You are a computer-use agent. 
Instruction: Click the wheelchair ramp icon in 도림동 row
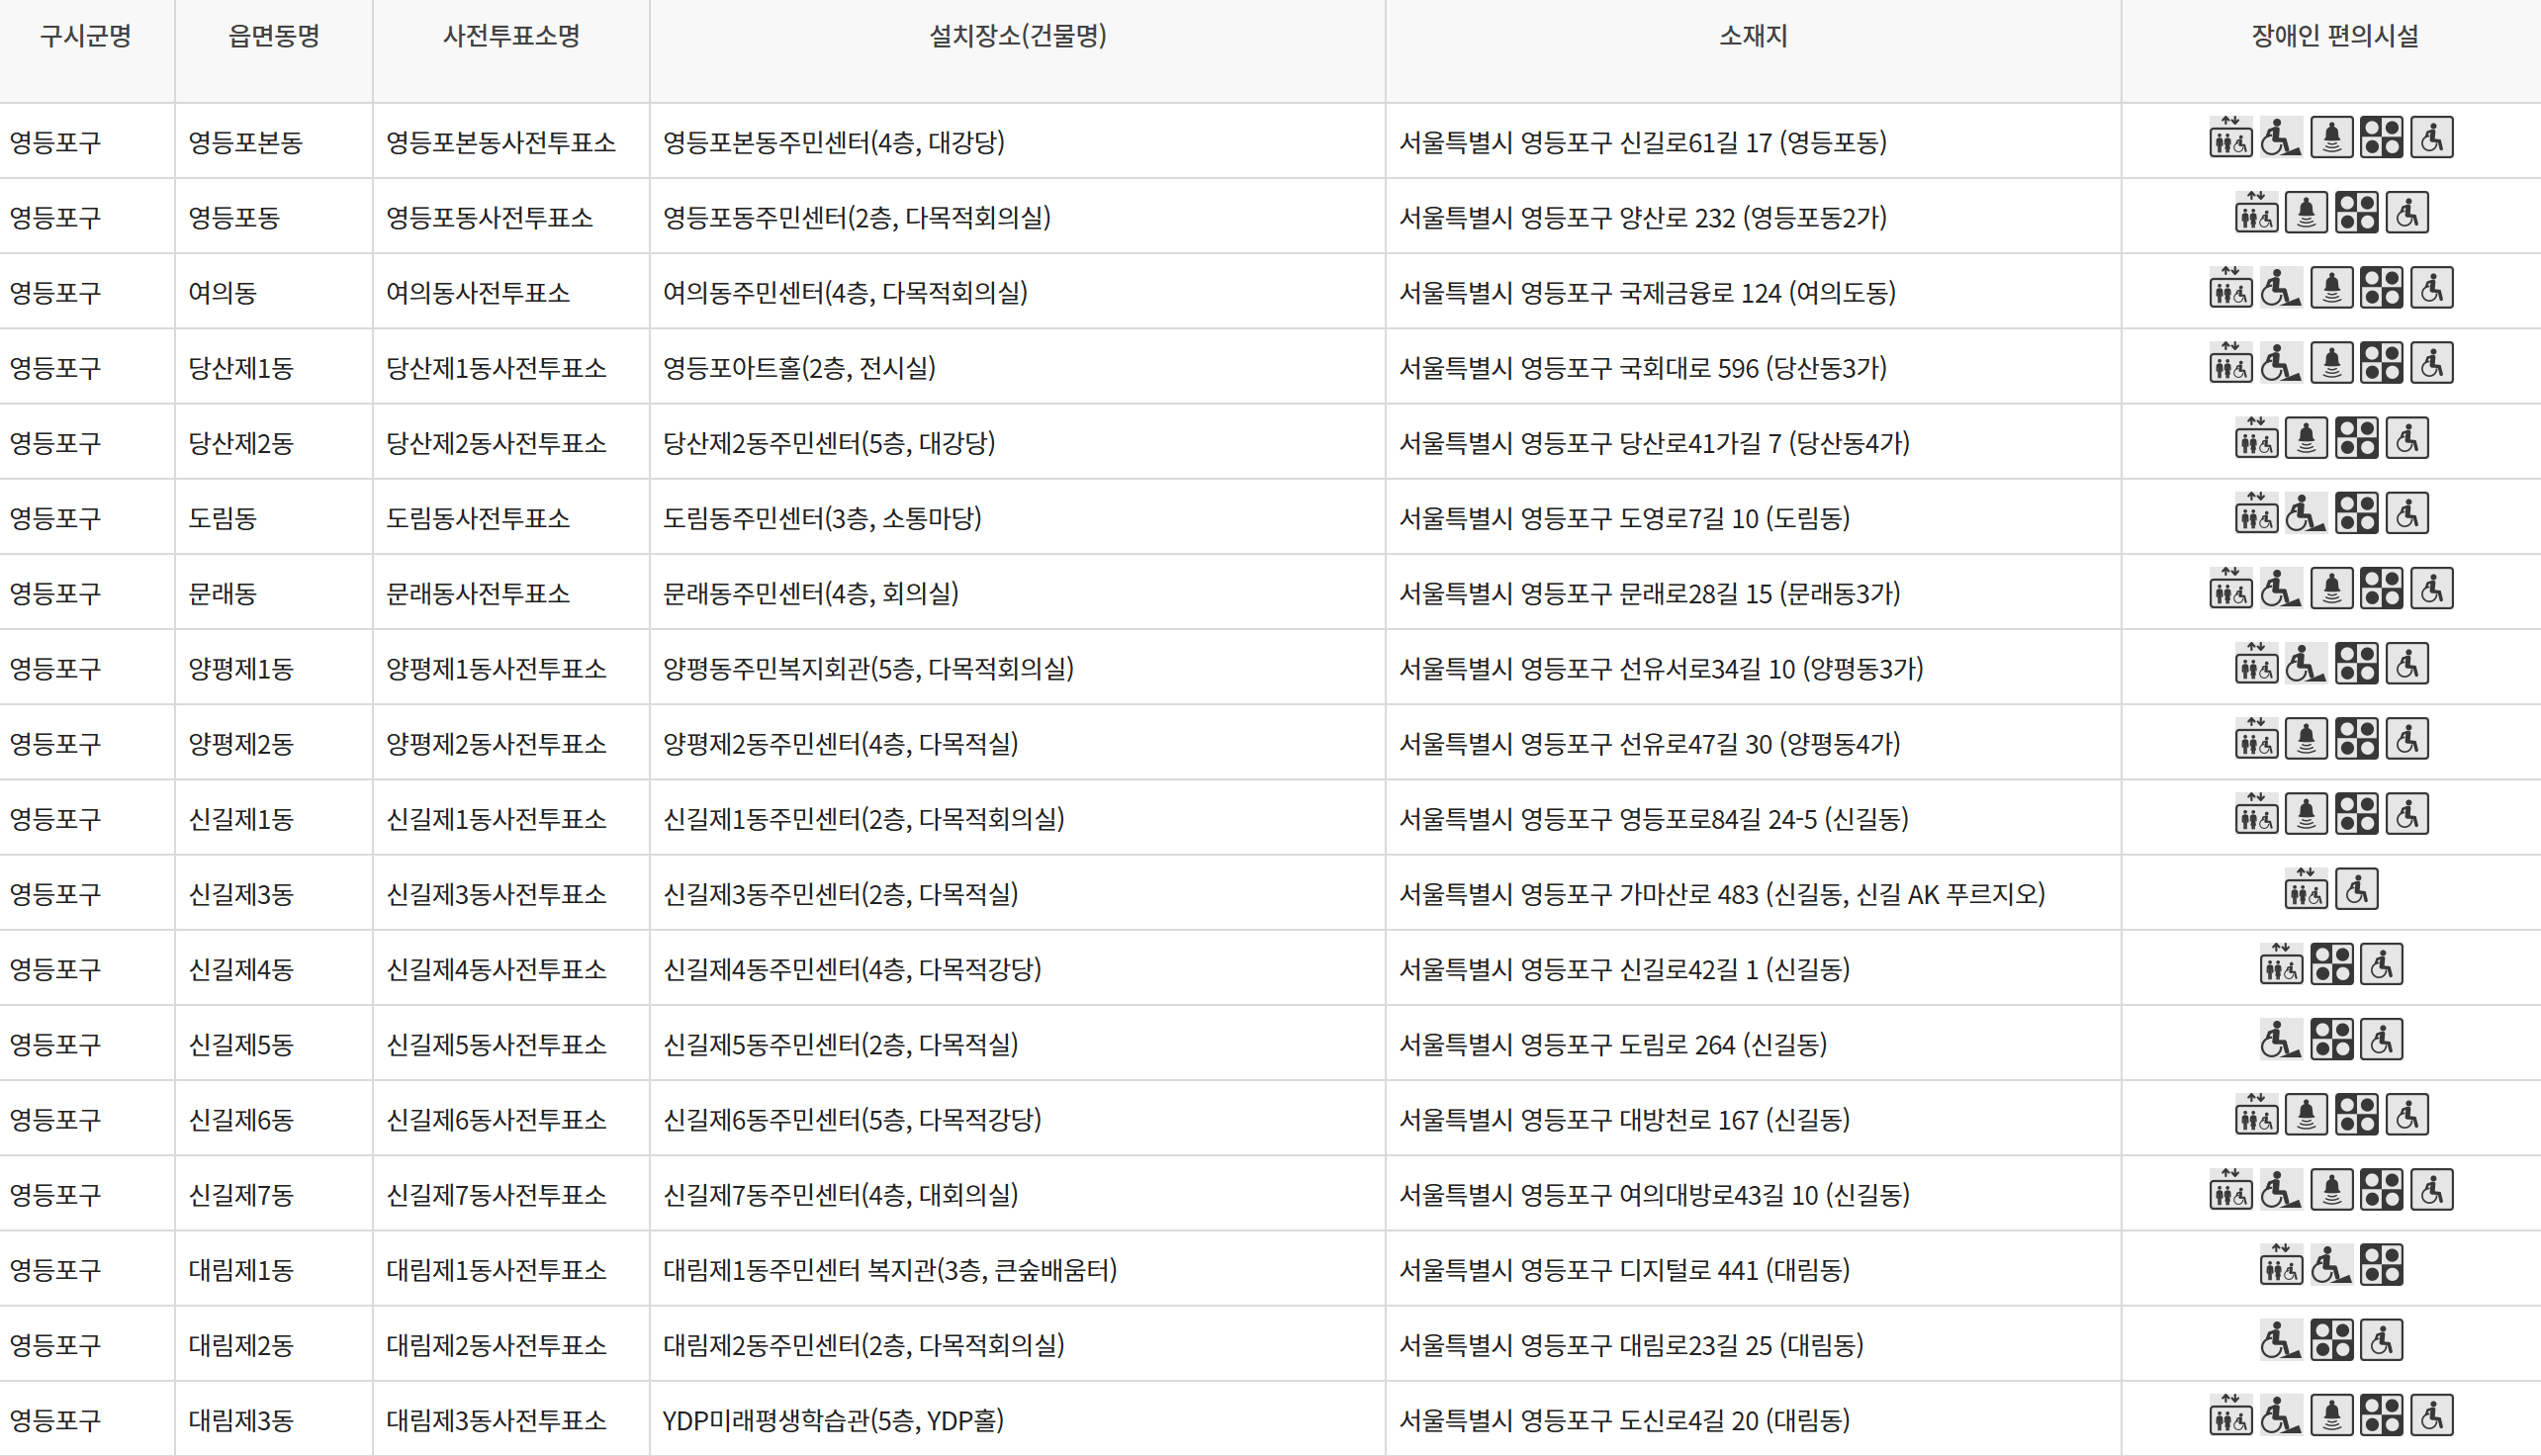click(x=2305, y=515)
